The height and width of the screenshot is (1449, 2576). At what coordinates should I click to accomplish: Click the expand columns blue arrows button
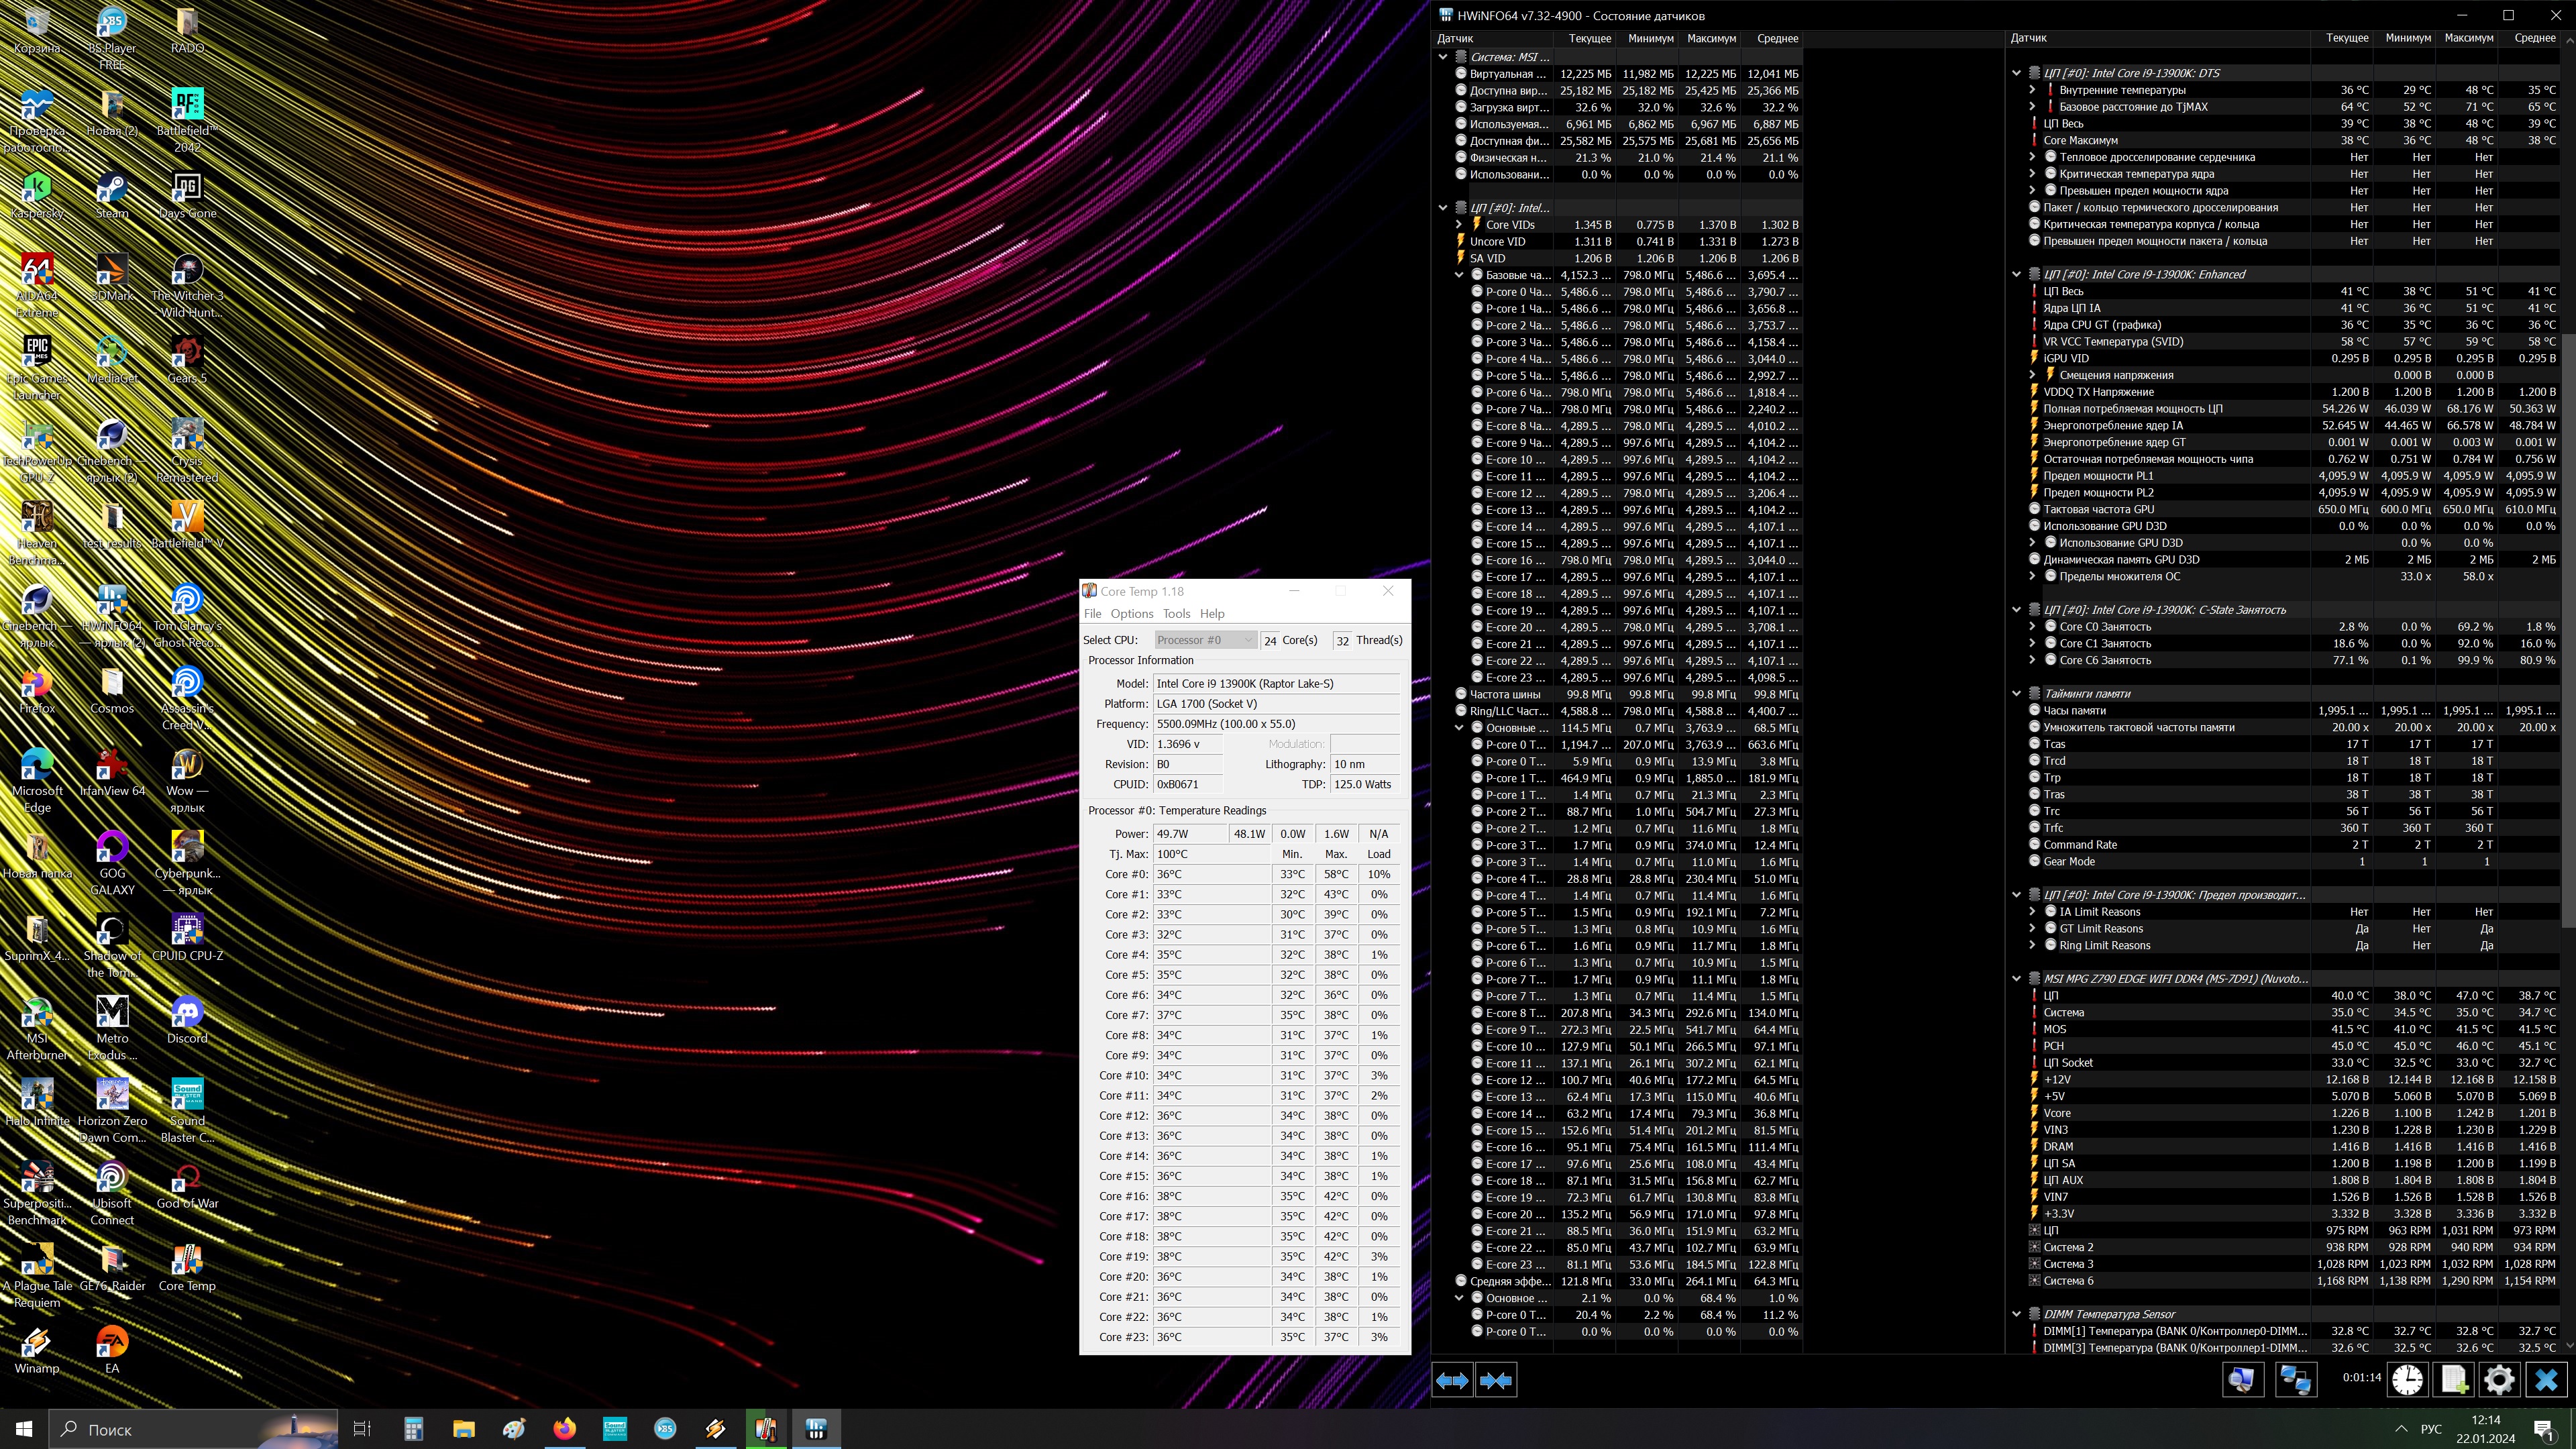(x=1452, y=1380)
